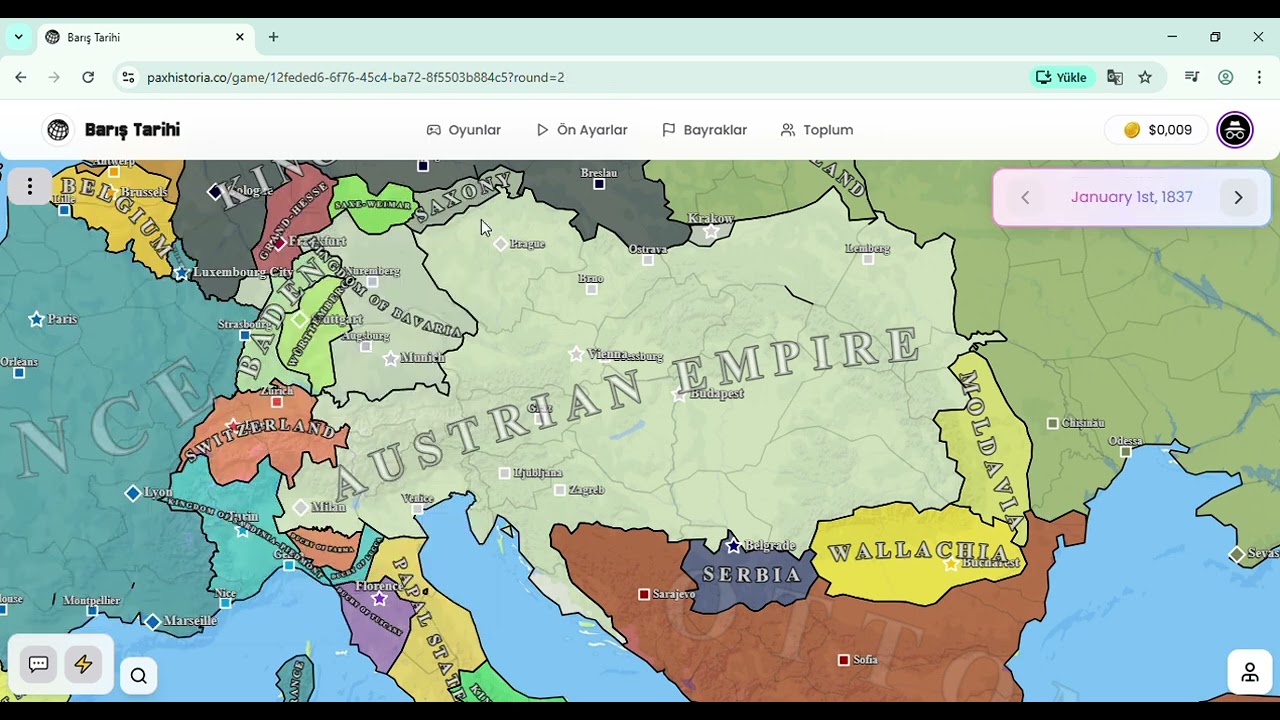
Task: Select the Brno city marker
Action: coord(592,289)
